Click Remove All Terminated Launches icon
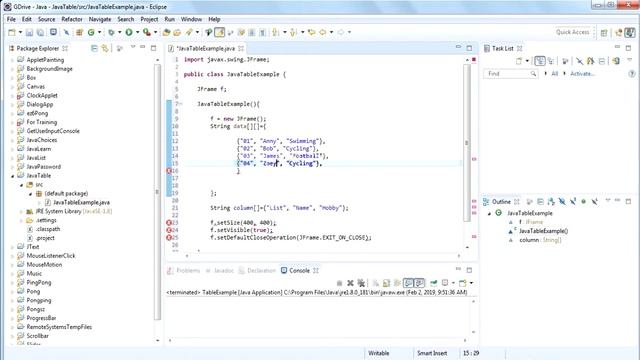This screenshot has height=360, width=640. (x=361, y=283)
